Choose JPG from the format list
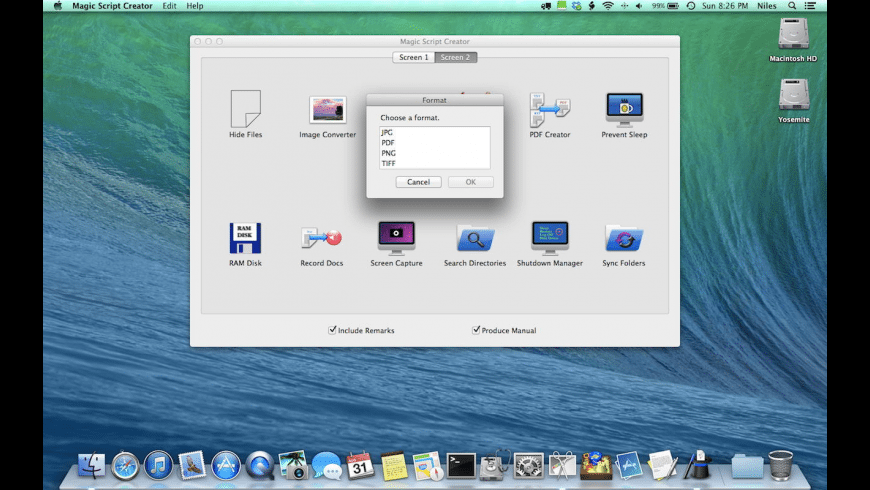This screenshot has height=490, width=870. click(387, 133)
